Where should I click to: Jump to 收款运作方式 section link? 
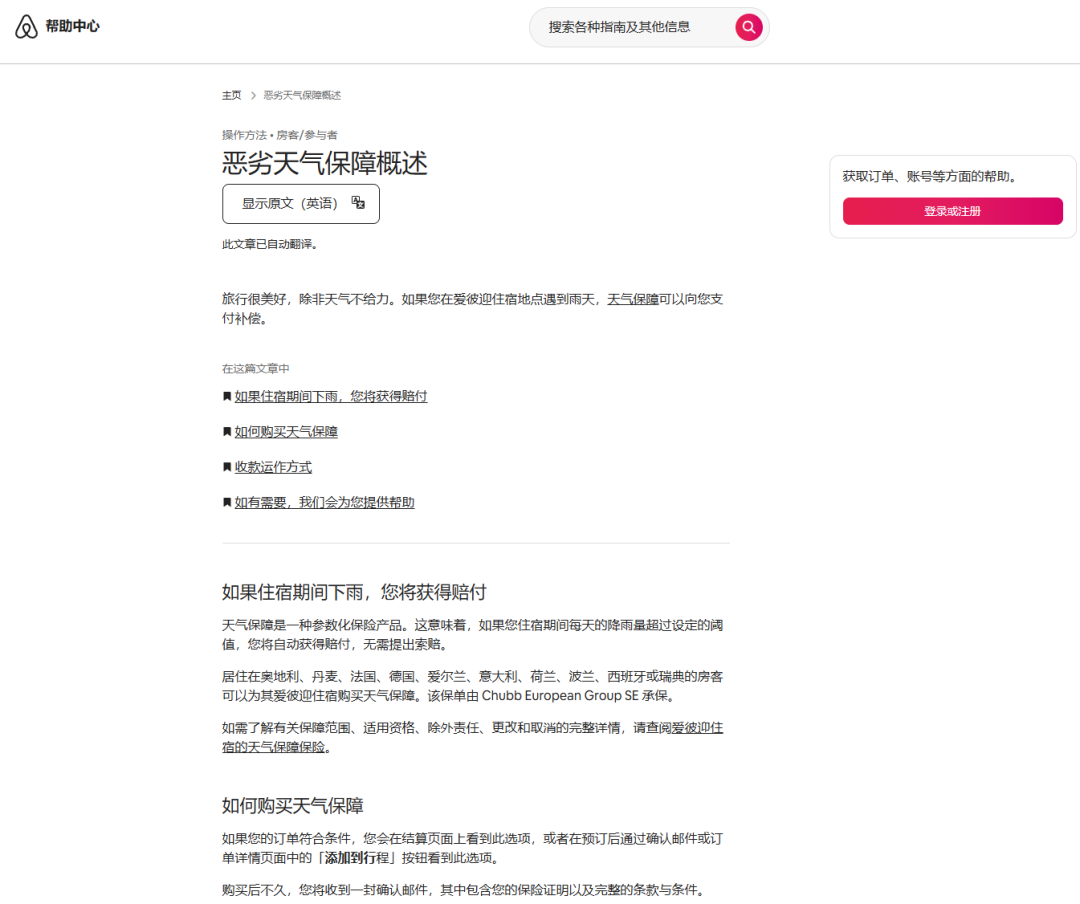click(x=273, y=467)
